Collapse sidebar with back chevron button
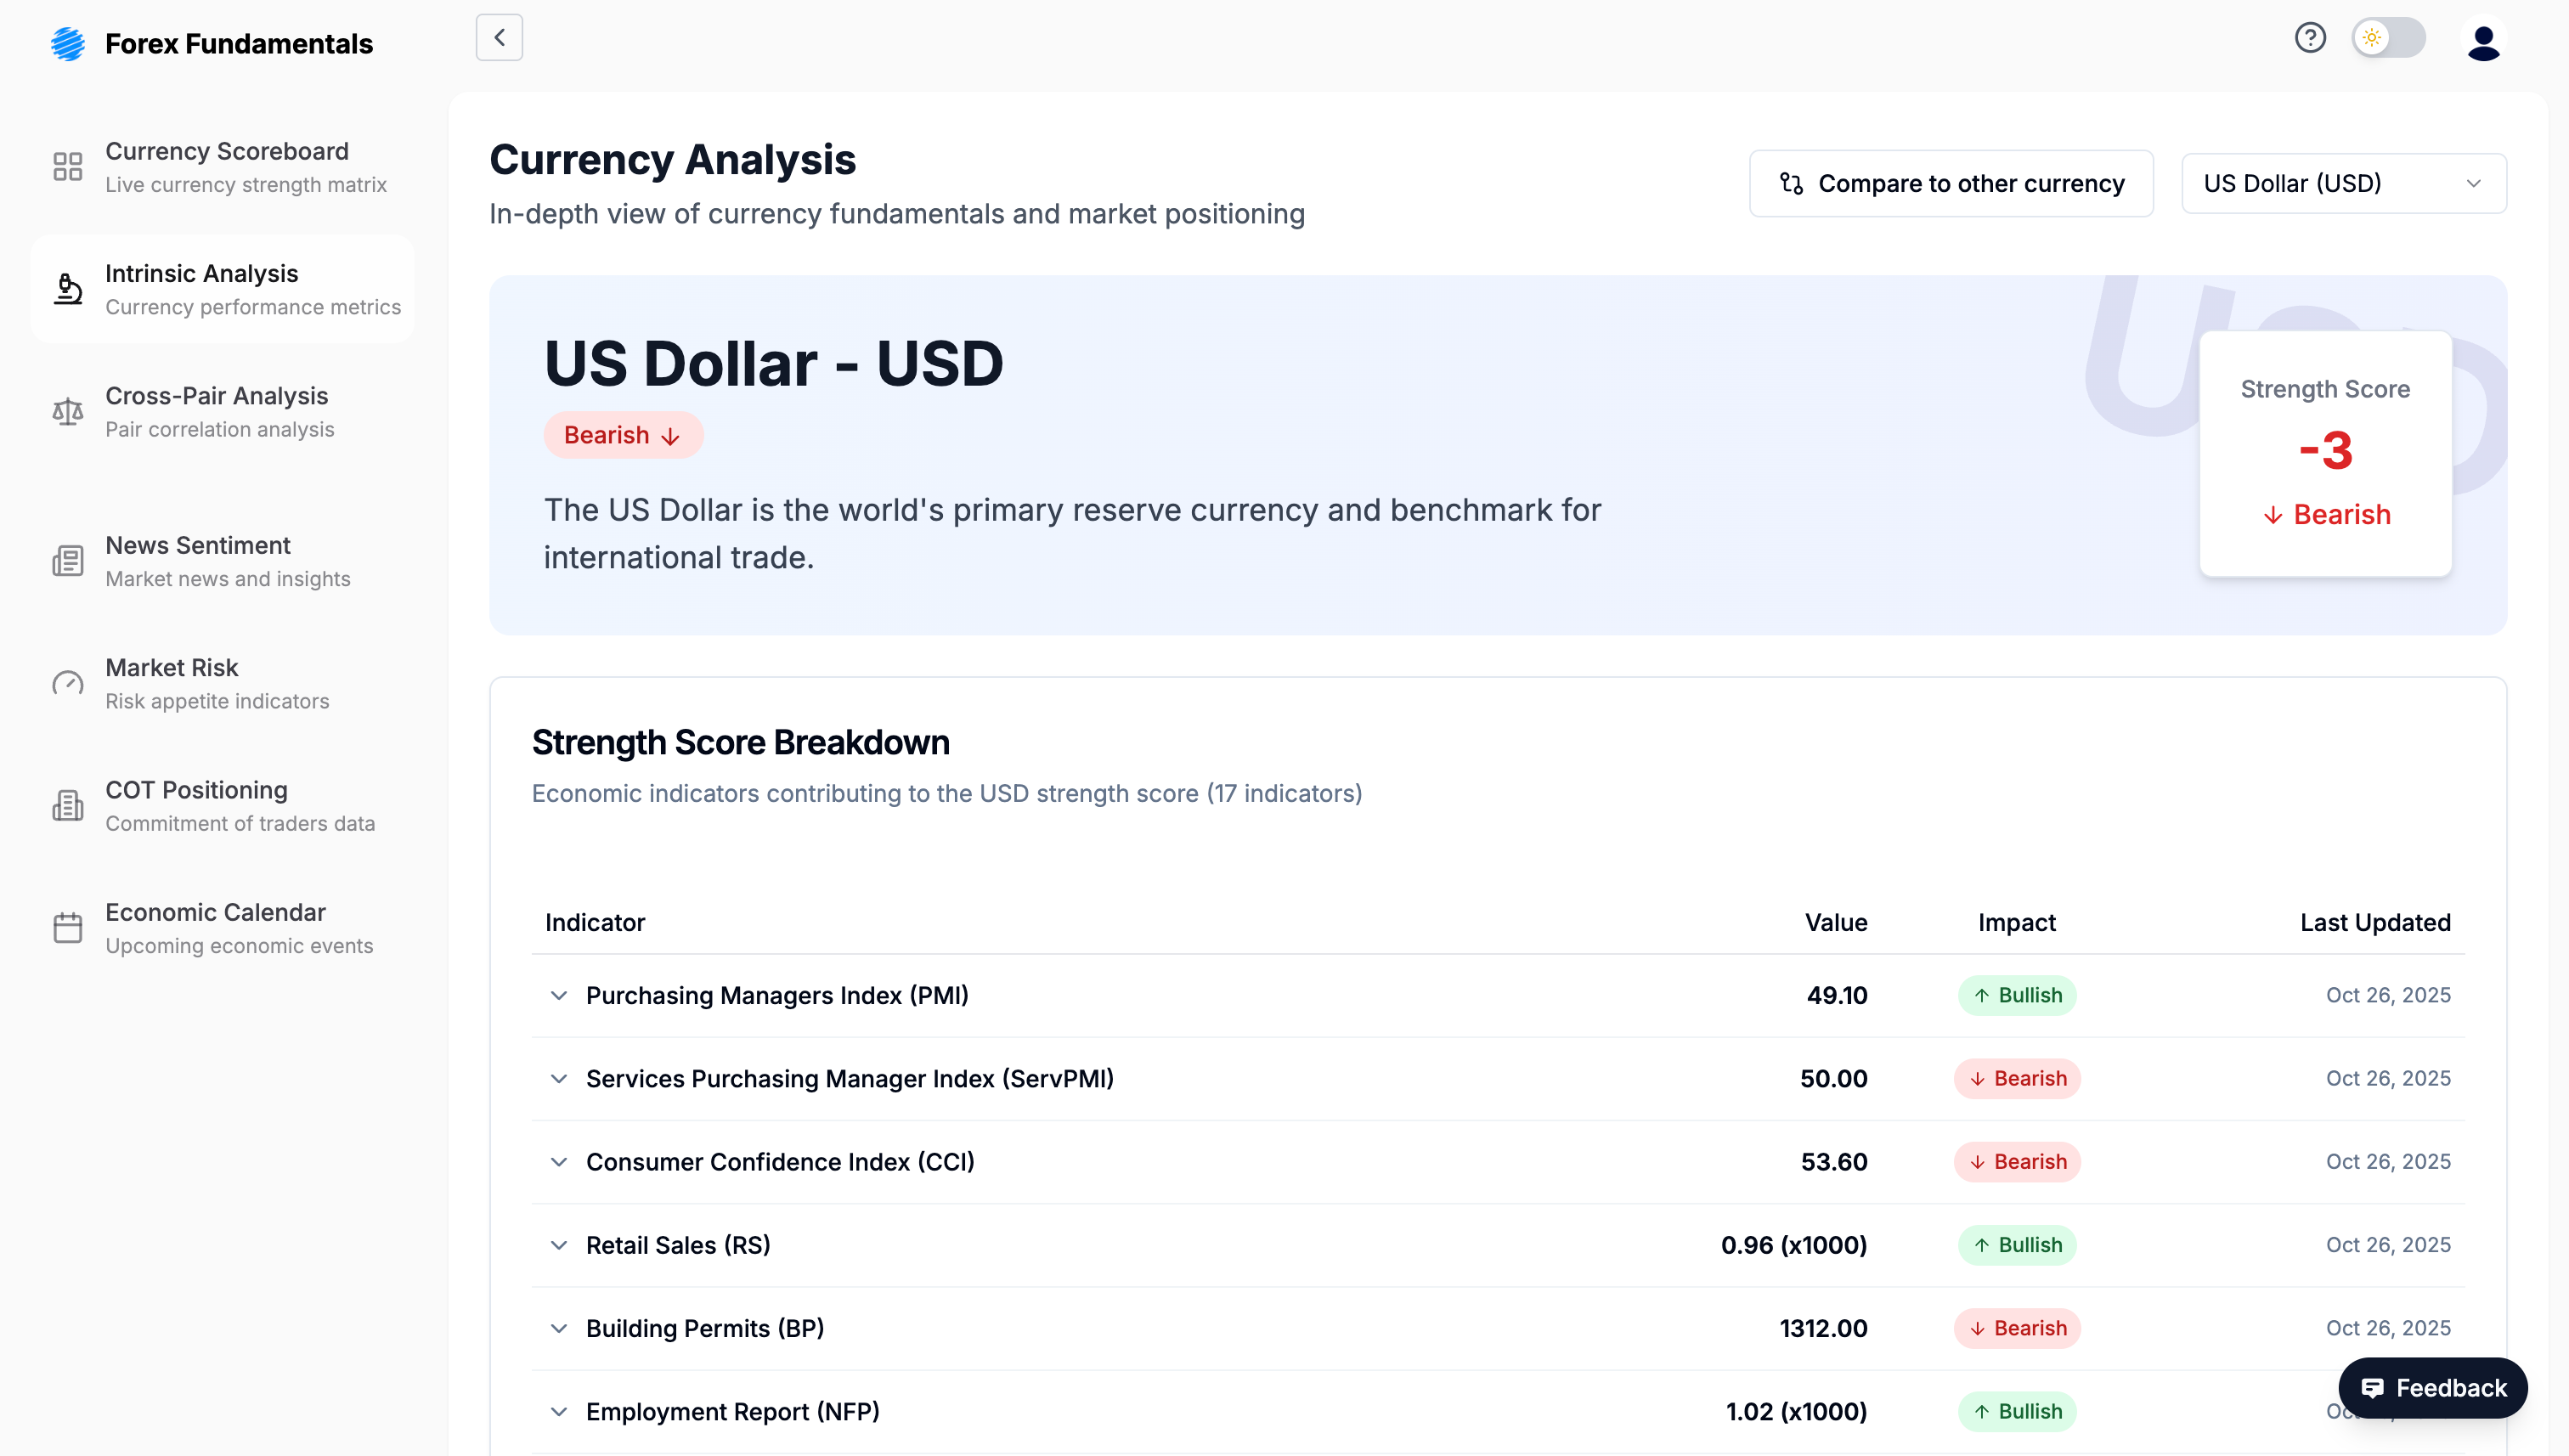The width and height of the screenshot is (2569, 1456). 499,38
